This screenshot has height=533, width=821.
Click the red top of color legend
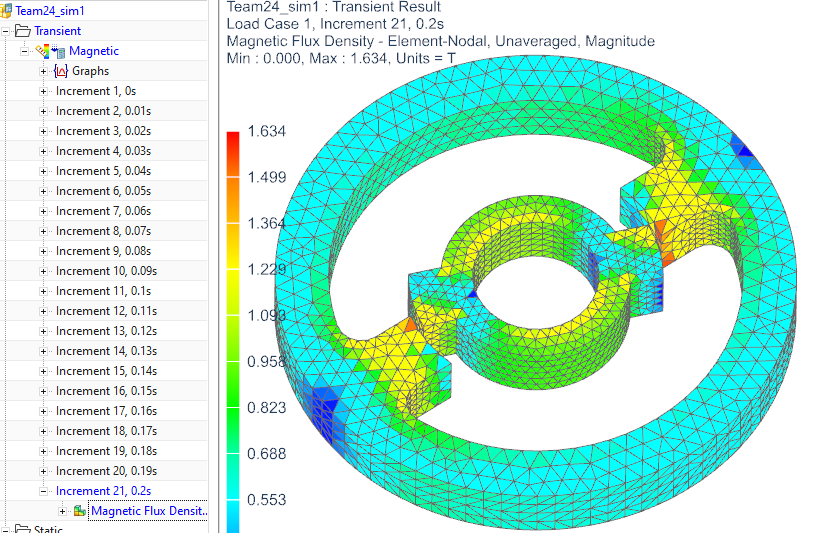pos(233,138)
